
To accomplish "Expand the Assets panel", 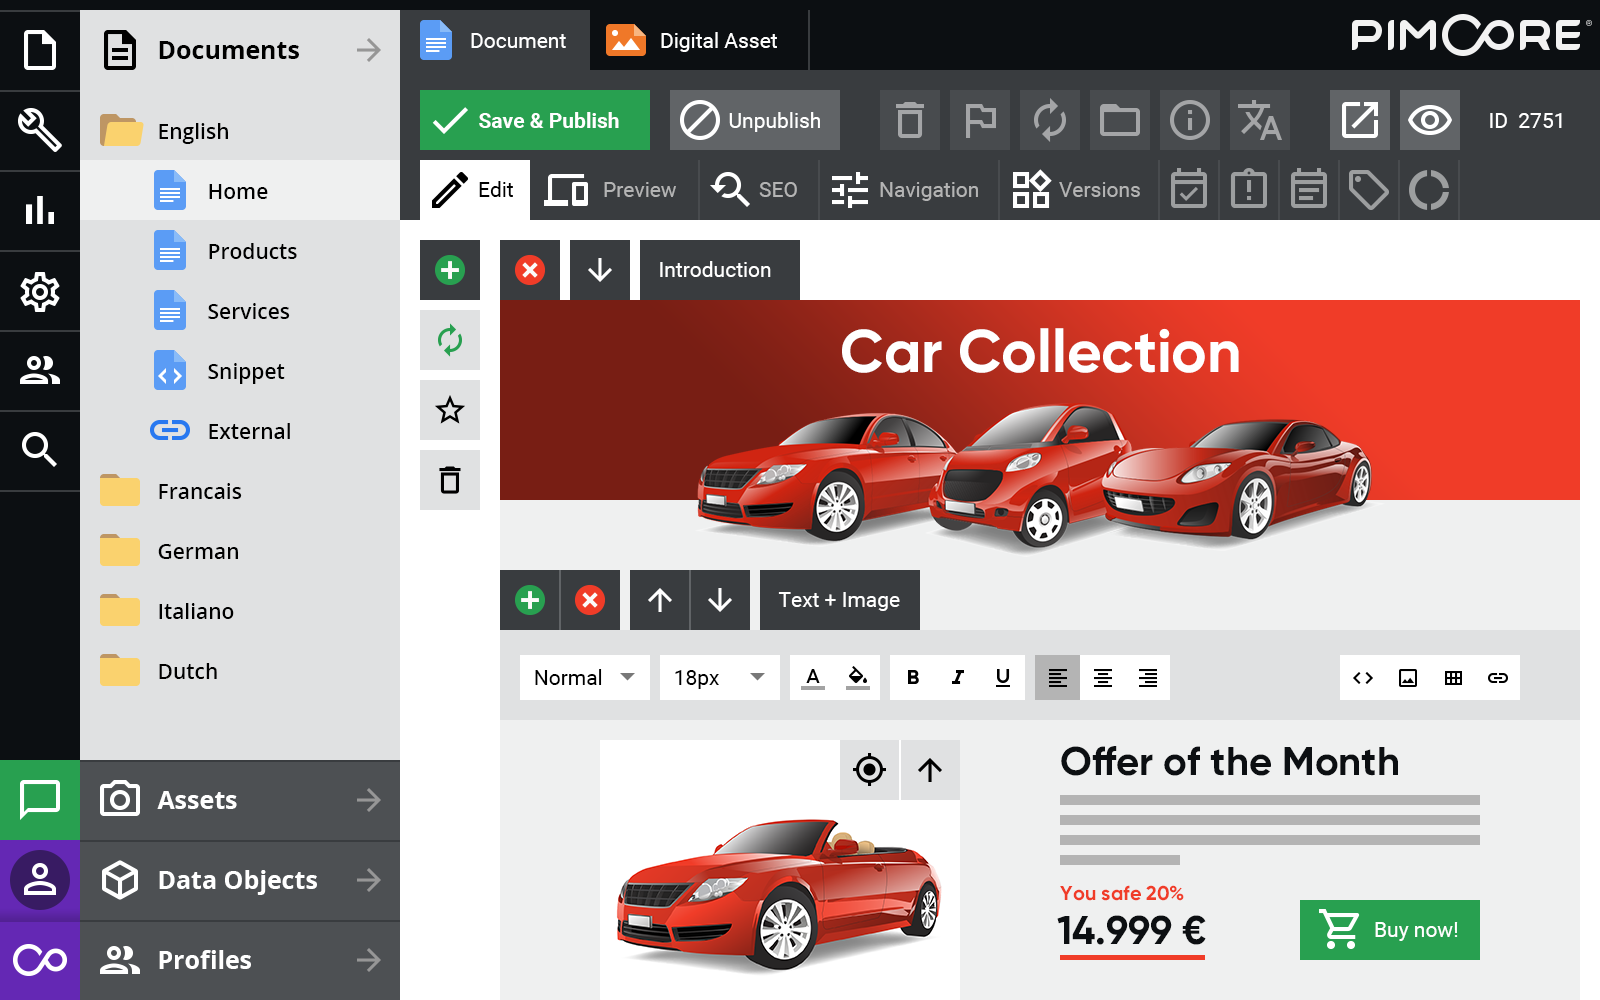I will tap(240, 799).
